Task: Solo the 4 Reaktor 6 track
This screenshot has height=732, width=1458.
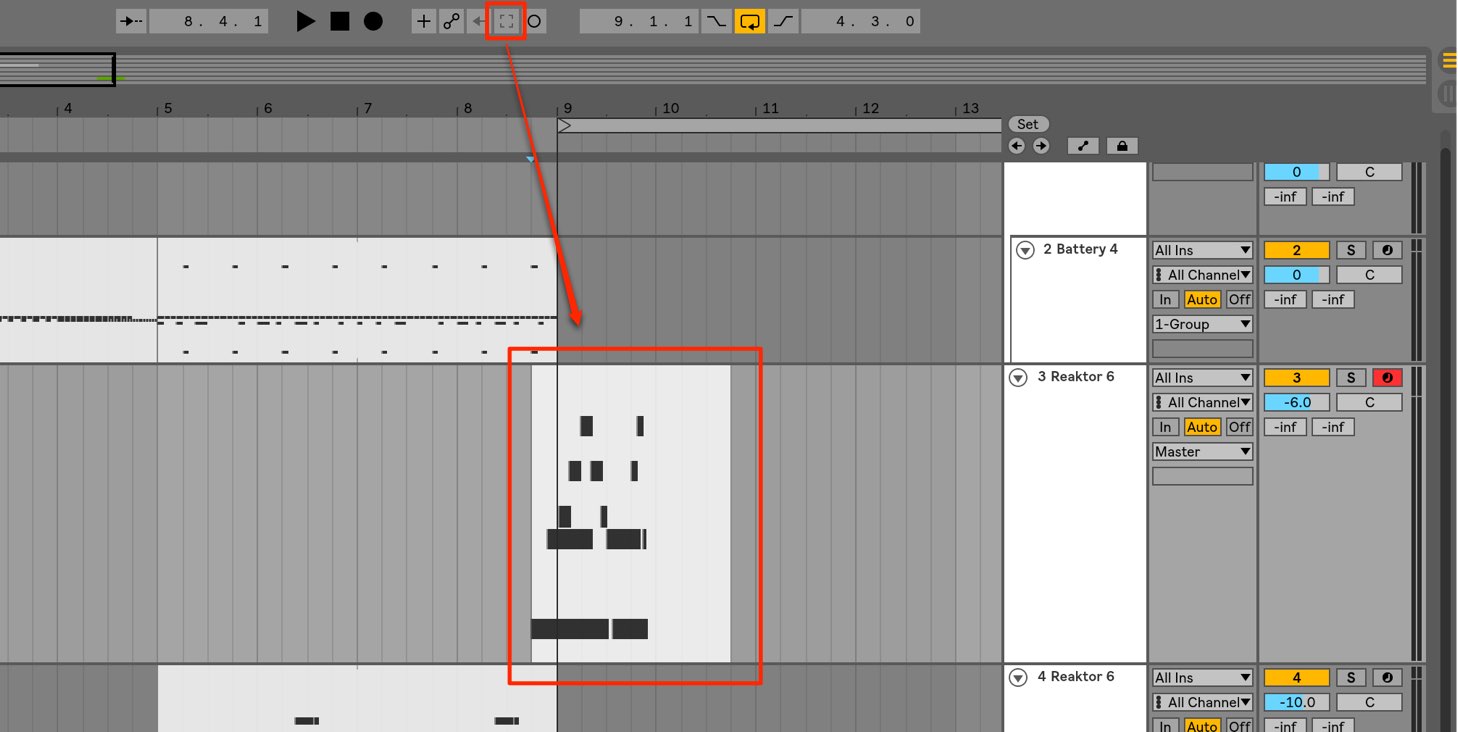Action: (x=1351, y=677)
